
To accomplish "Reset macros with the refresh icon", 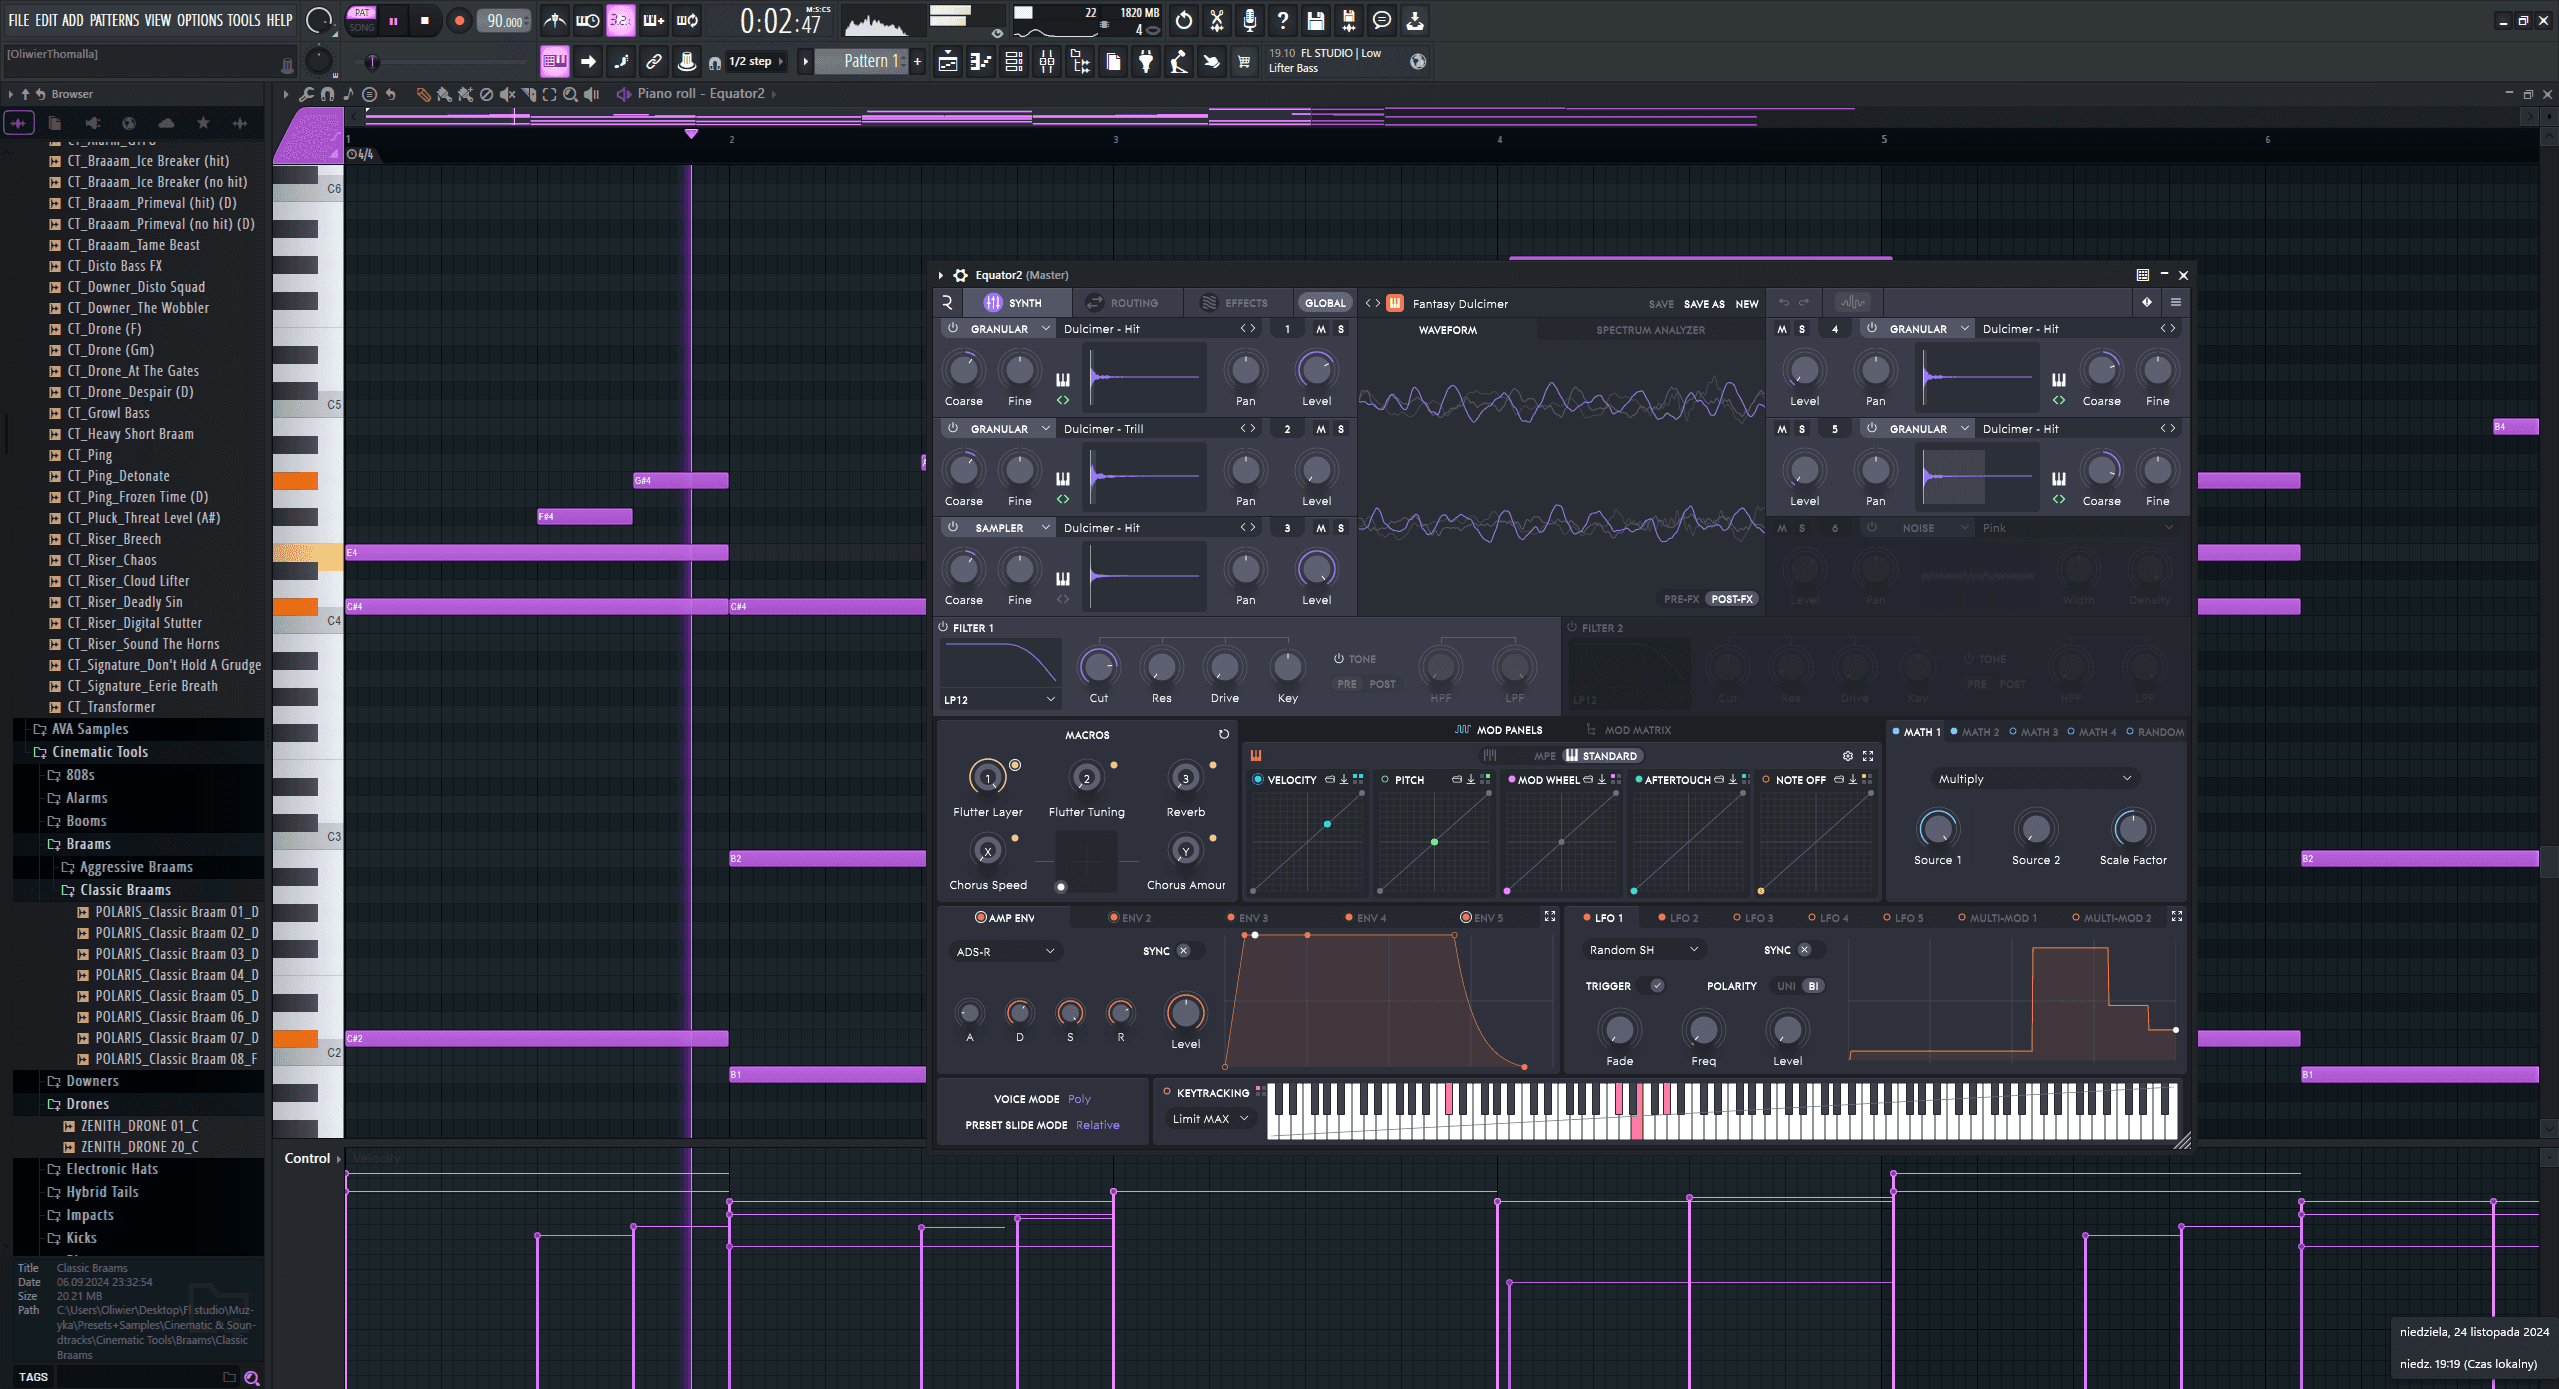I will (1223, 734).
